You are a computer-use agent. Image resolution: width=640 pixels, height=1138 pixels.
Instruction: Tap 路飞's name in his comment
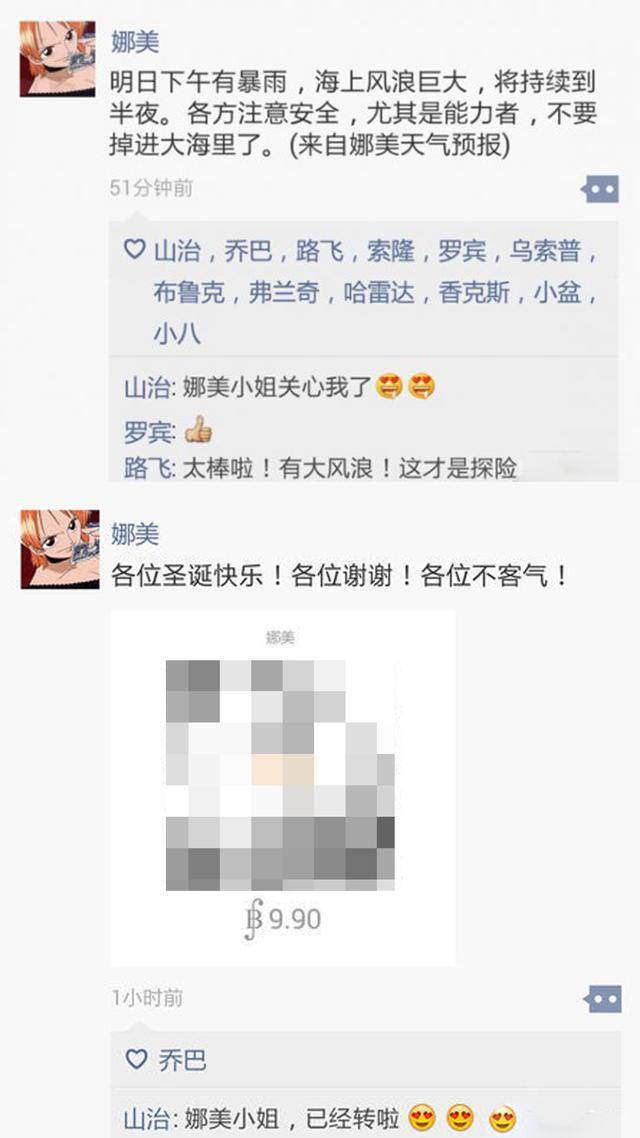[x=147, y=469]
